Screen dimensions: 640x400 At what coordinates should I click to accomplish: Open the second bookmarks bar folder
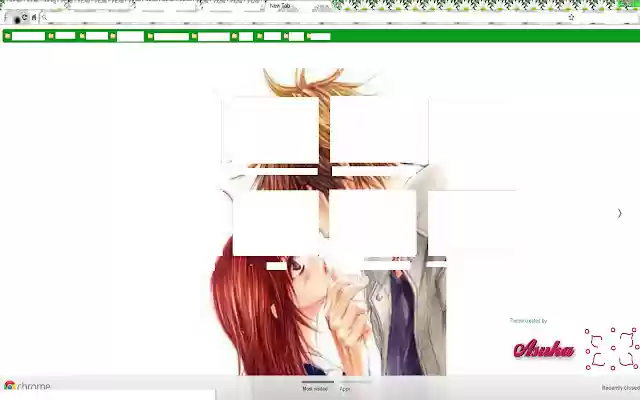62,36
